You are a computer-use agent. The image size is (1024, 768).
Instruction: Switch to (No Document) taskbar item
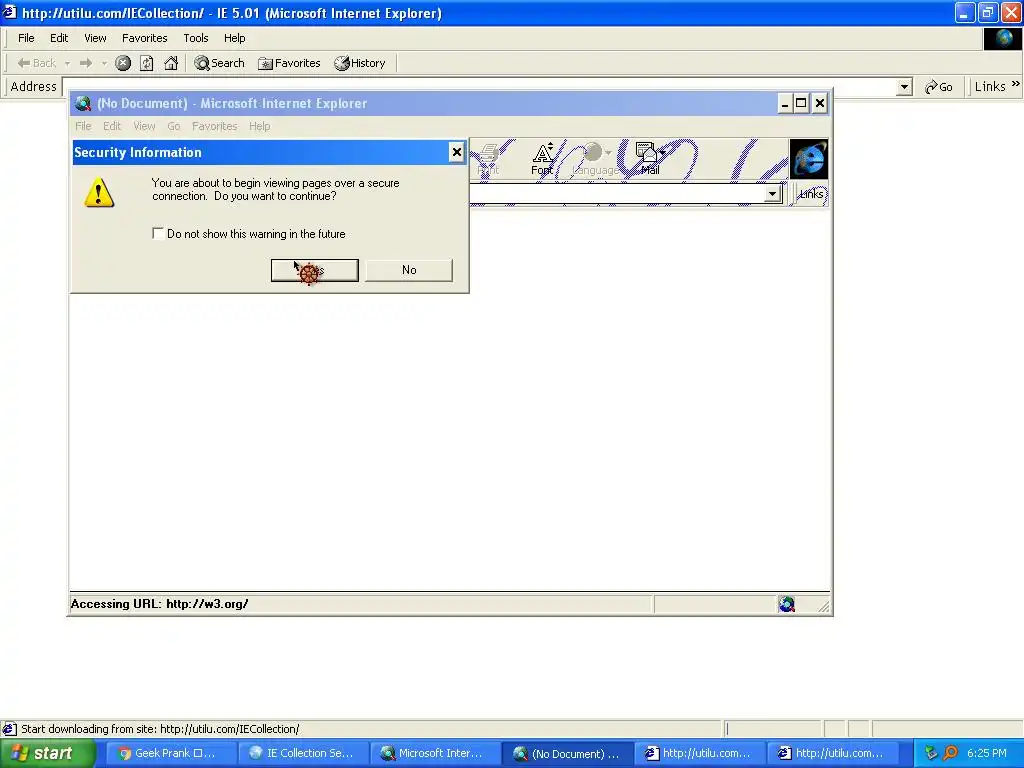(x=568, y=753)
